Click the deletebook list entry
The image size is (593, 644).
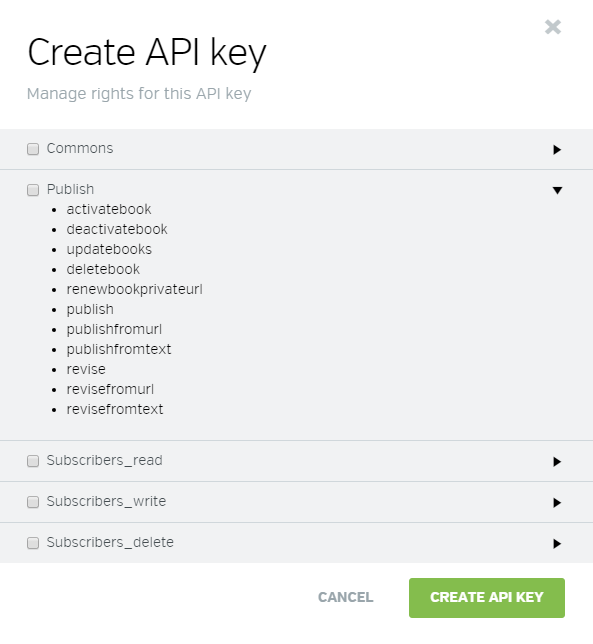[x=103, y=269]
